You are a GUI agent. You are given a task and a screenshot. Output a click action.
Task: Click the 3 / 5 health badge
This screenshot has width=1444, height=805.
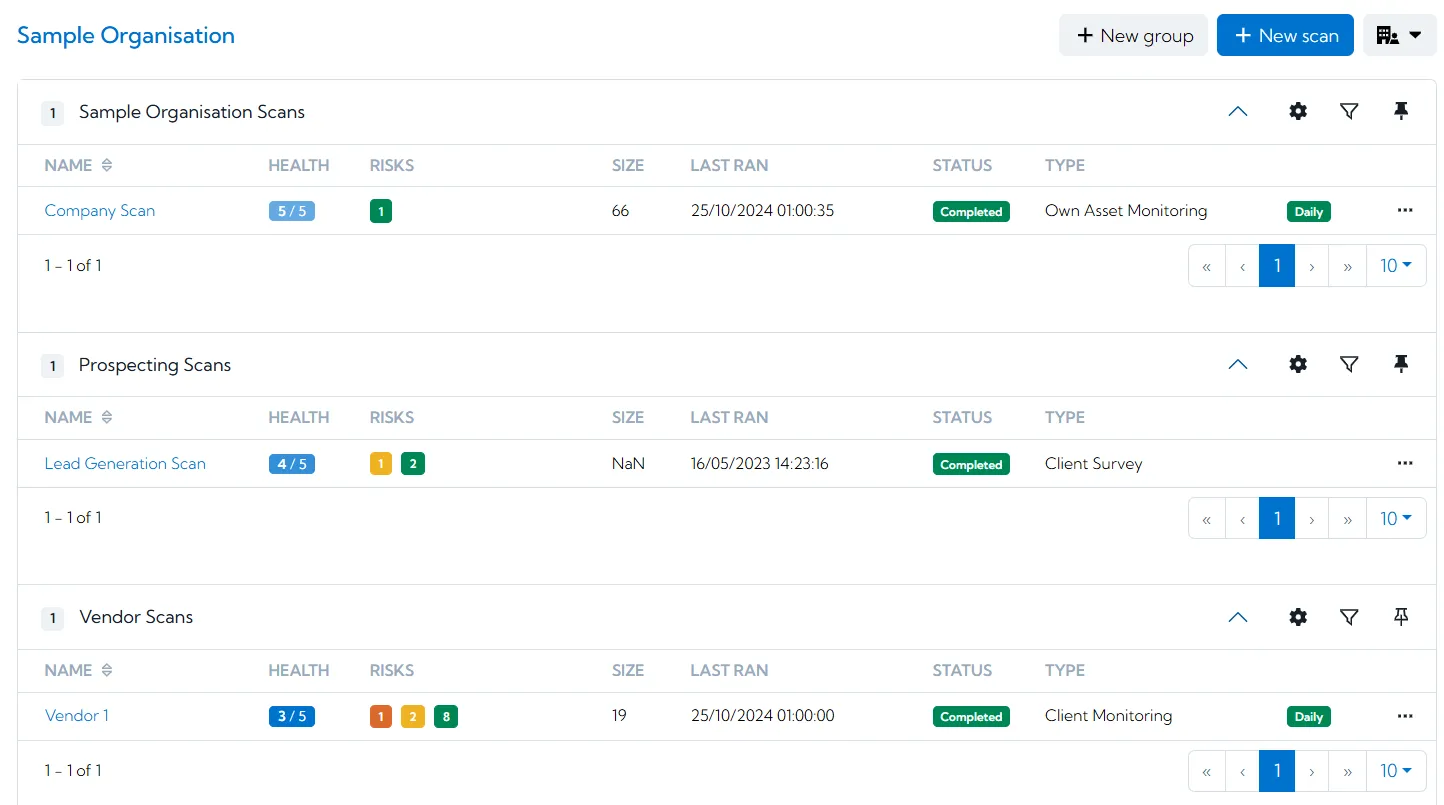(291, 716)
